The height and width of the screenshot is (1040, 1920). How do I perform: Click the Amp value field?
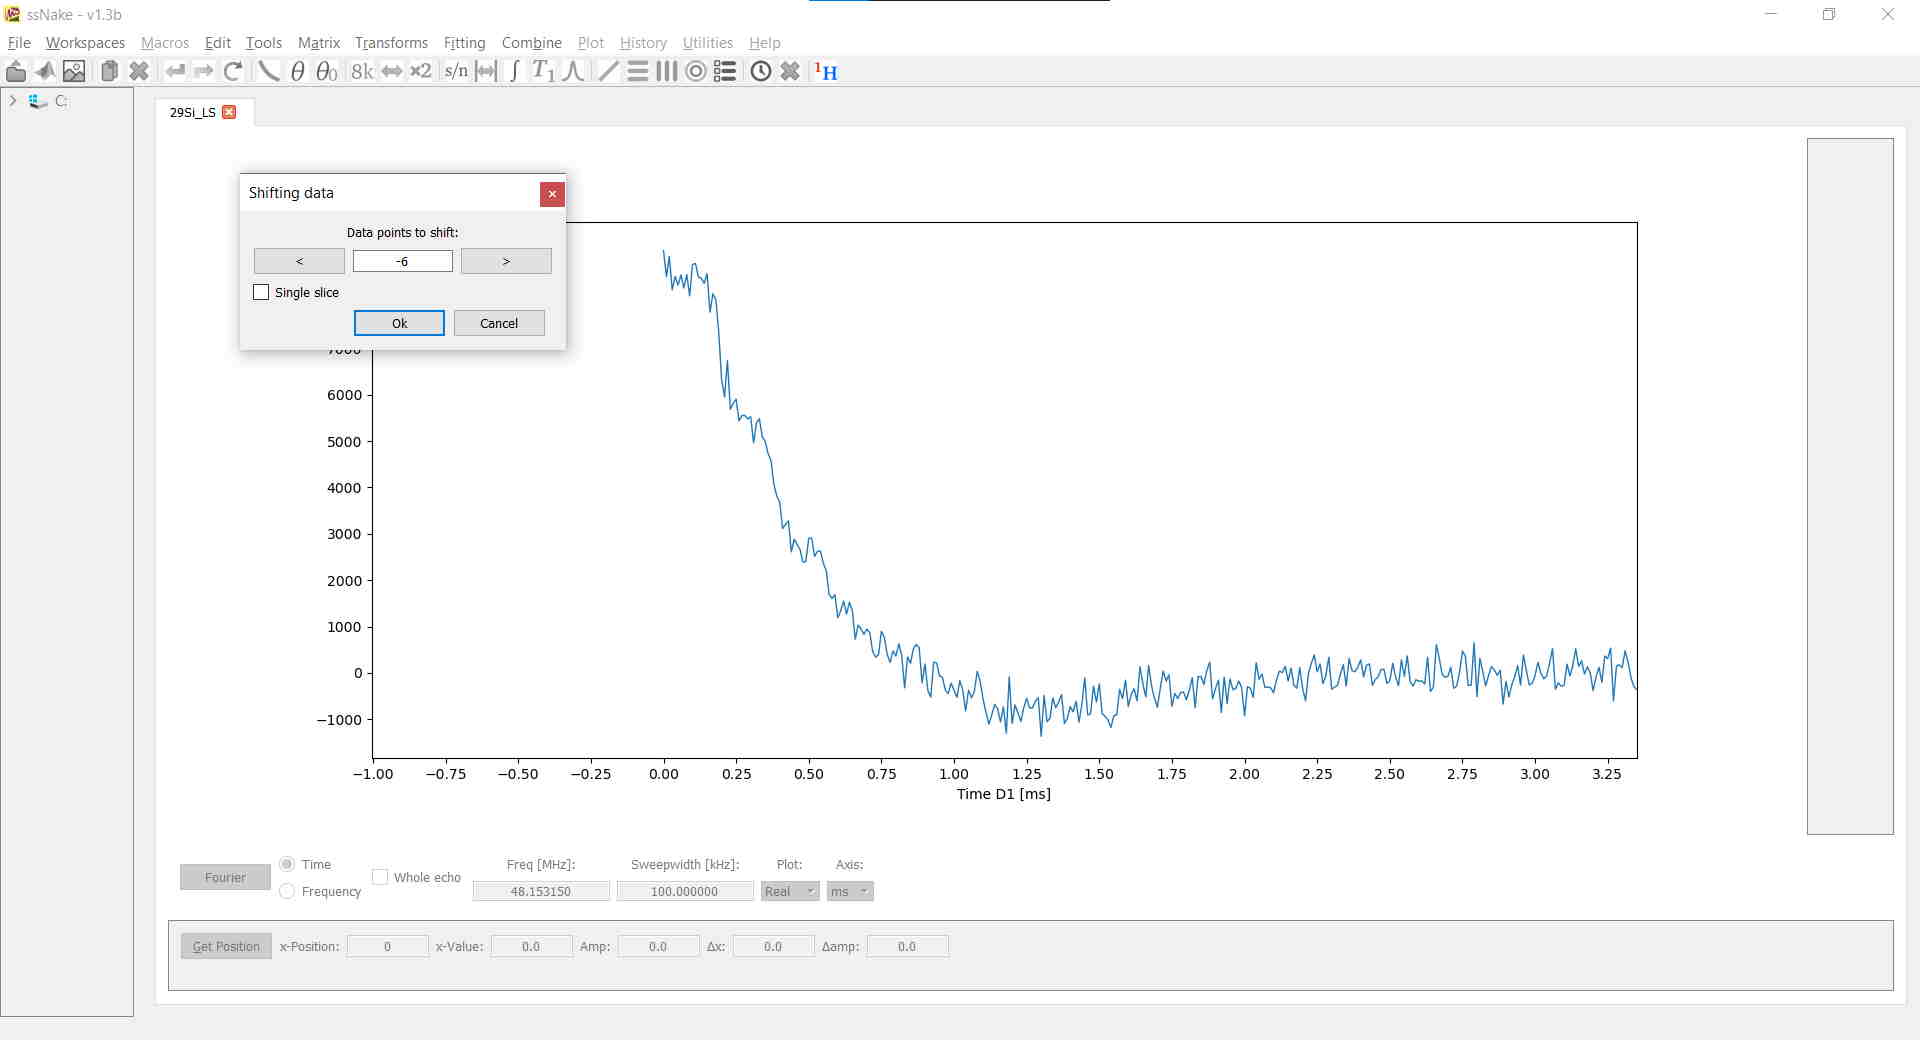click(x=658, y=946)
